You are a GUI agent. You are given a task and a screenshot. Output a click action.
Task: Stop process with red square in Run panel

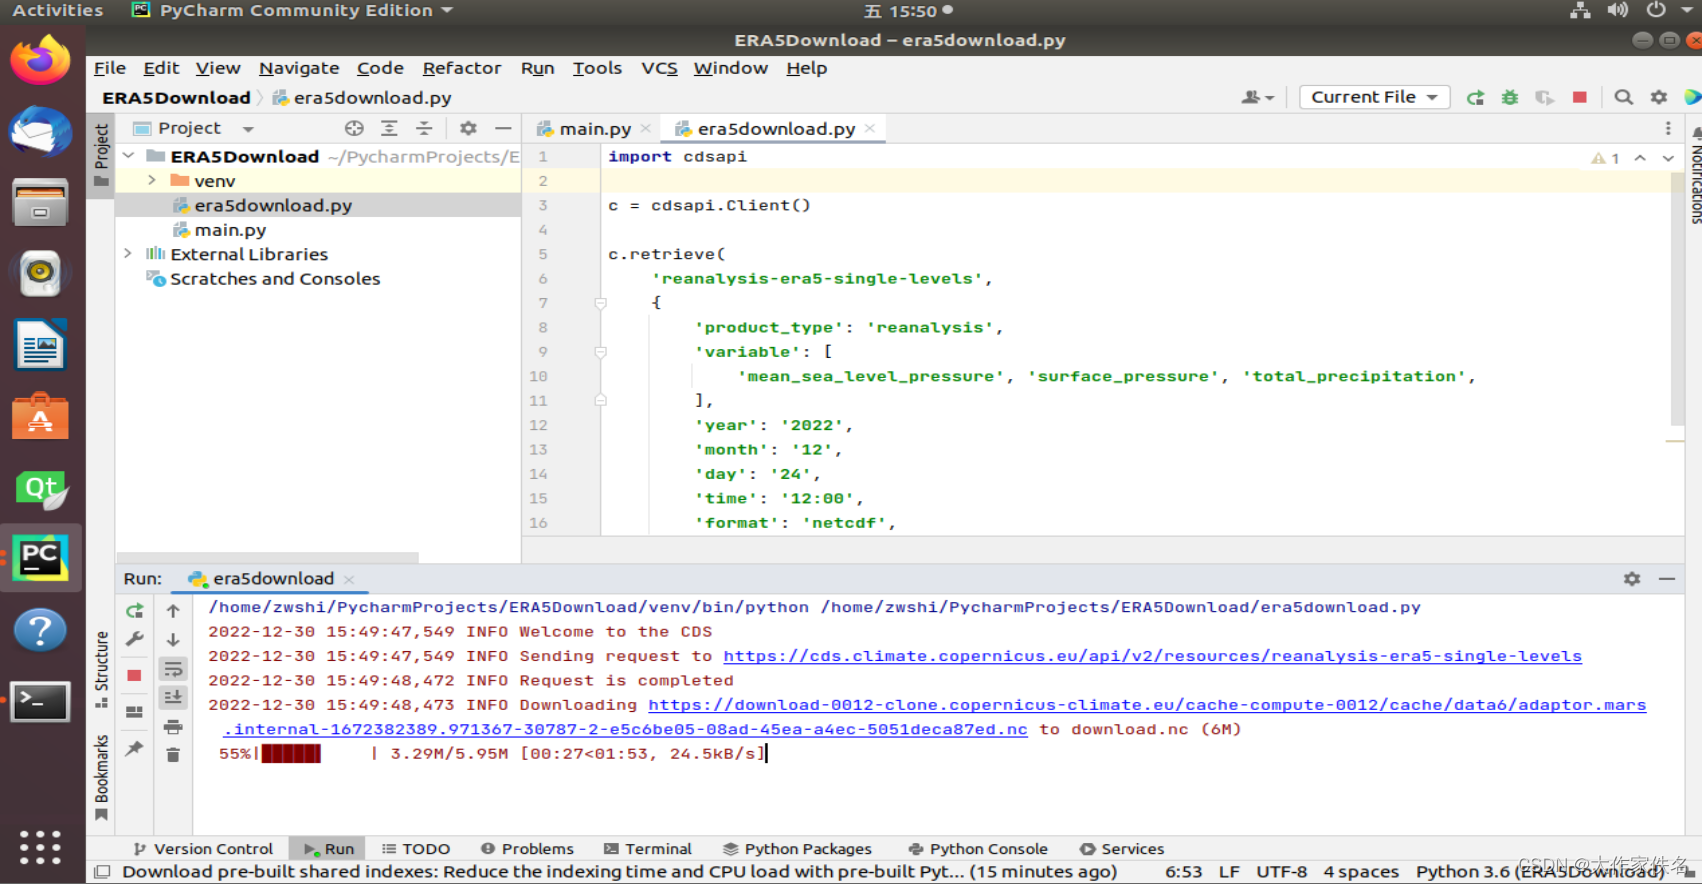point(135,676)
